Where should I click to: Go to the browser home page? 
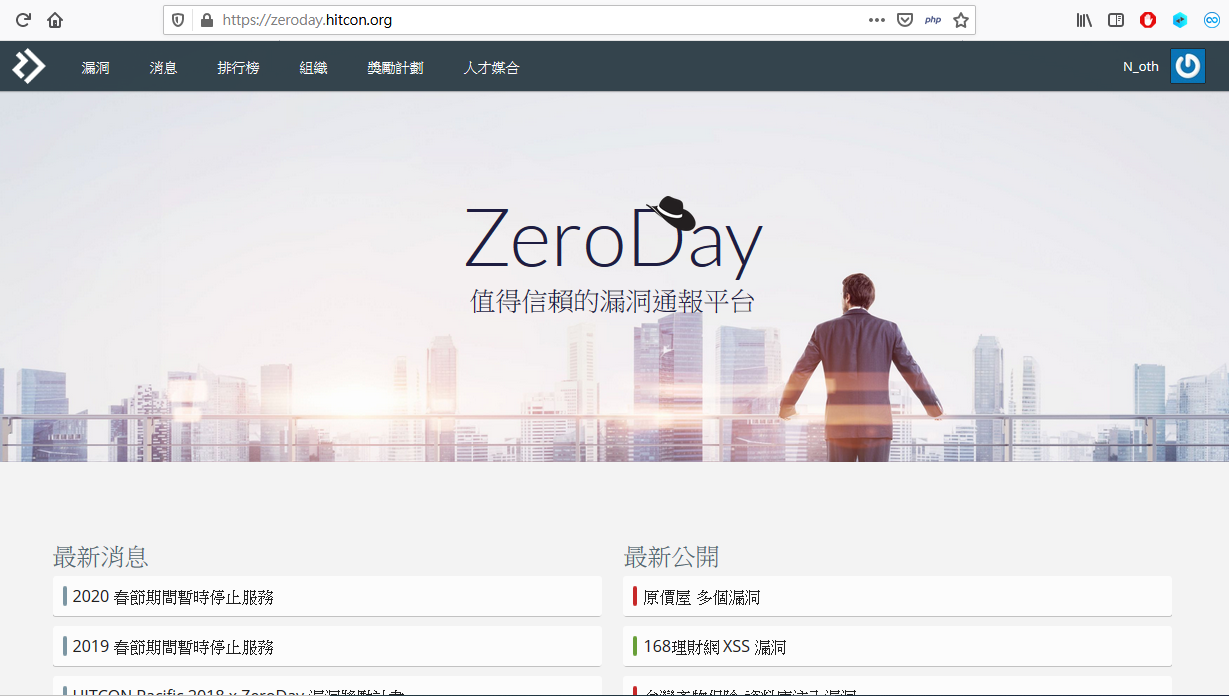[55, 20]
